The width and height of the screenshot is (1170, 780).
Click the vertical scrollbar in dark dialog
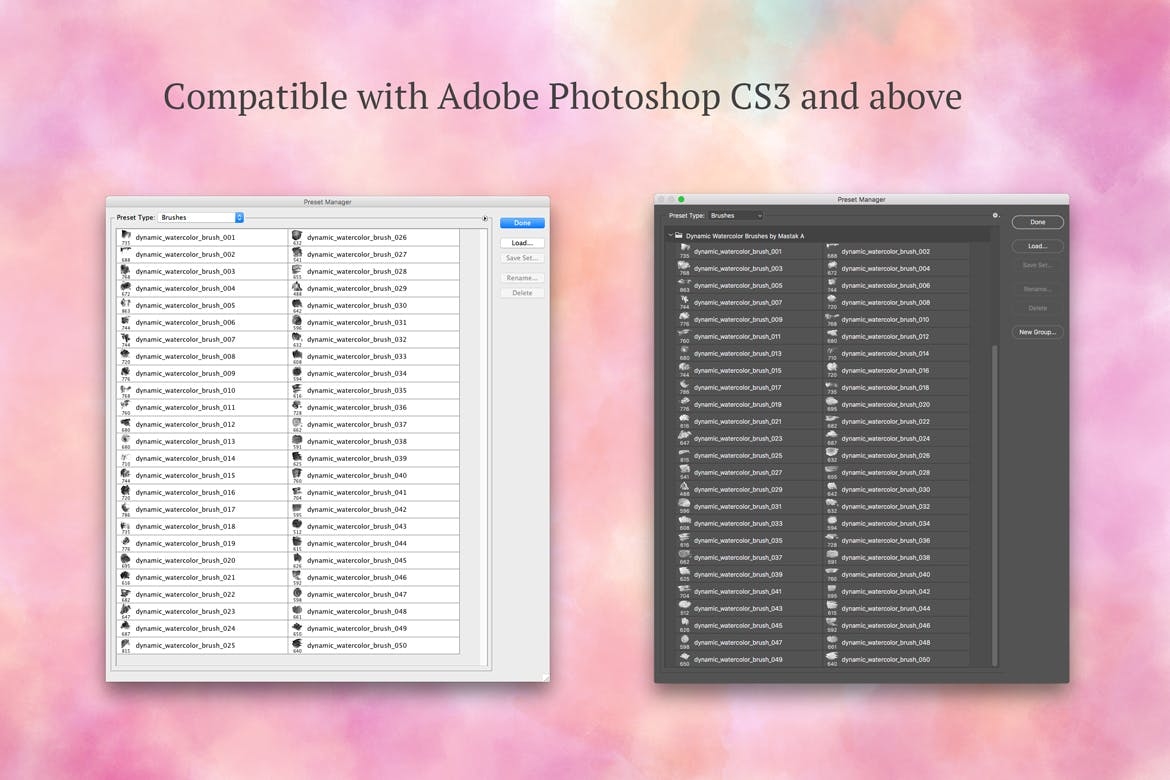click(x=994, y=500)
